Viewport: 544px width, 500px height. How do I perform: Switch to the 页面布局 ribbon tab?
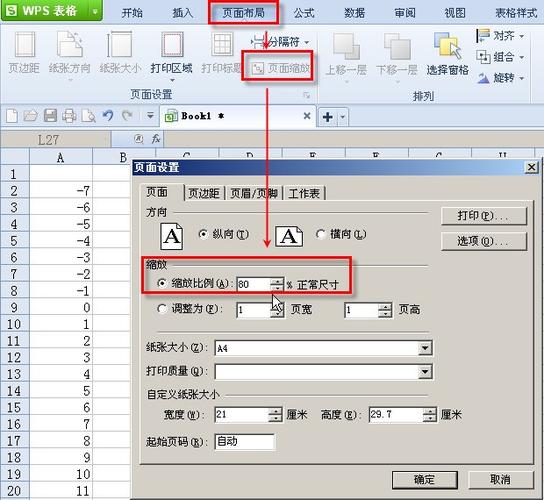[x=244, y=13]
